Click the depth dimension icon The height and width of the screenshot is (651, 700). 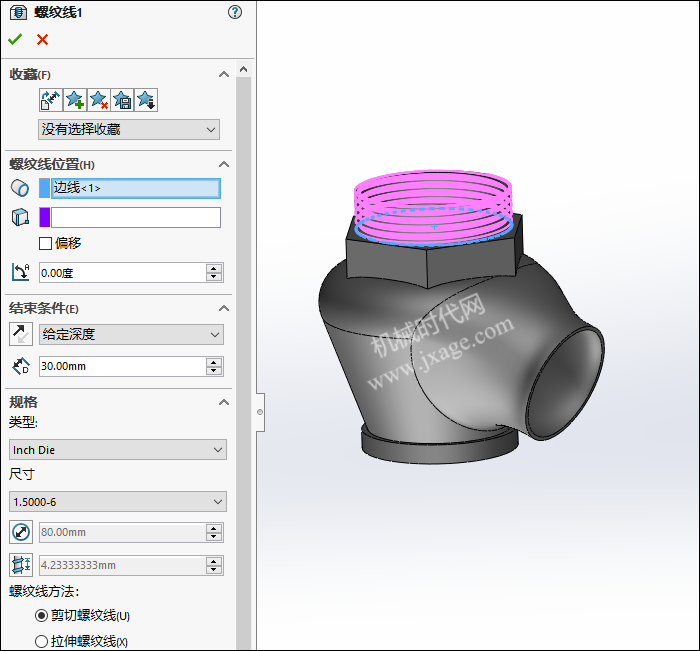pos(21,366)
